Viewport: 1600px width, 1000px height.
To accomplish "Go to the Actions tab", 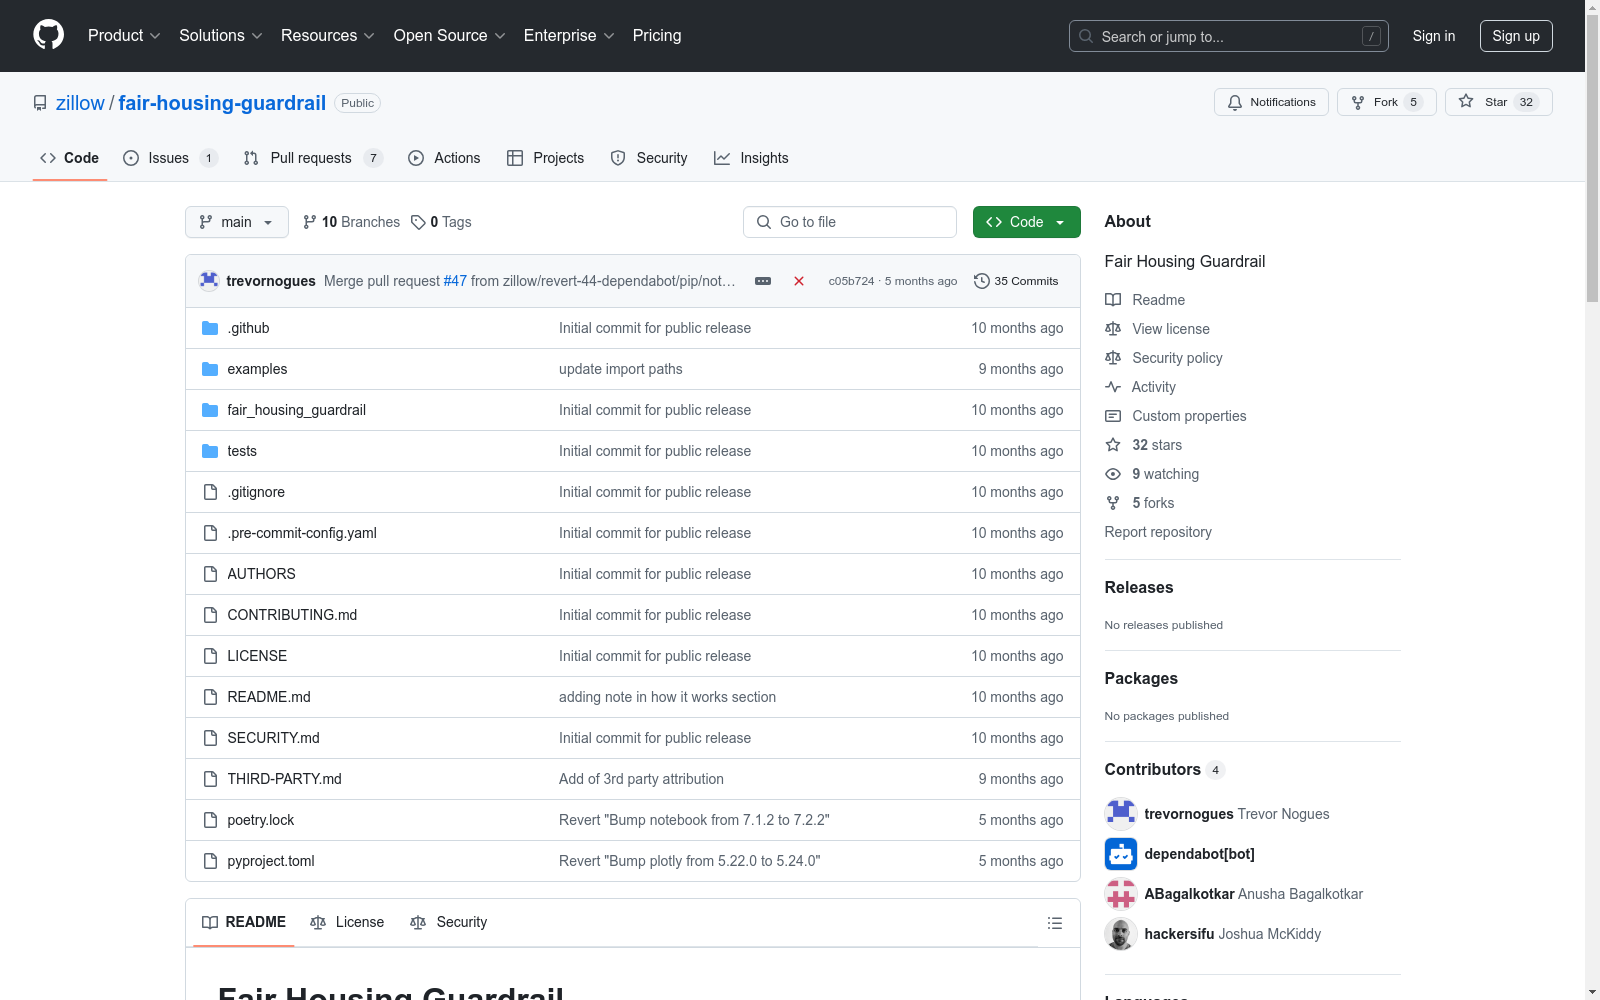I will [x=444, y=158].
